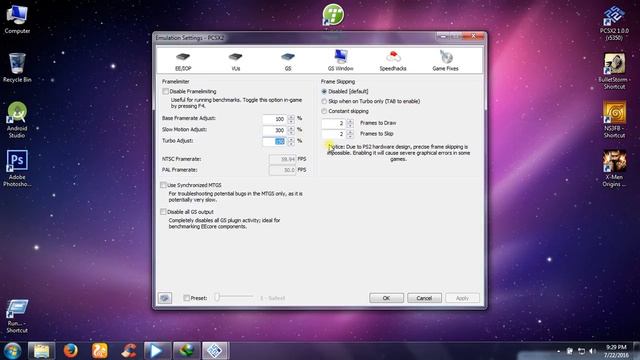The image size is (640, 360).
Task: Launch Firefox from the taskbar
Action: coord(71,351)
